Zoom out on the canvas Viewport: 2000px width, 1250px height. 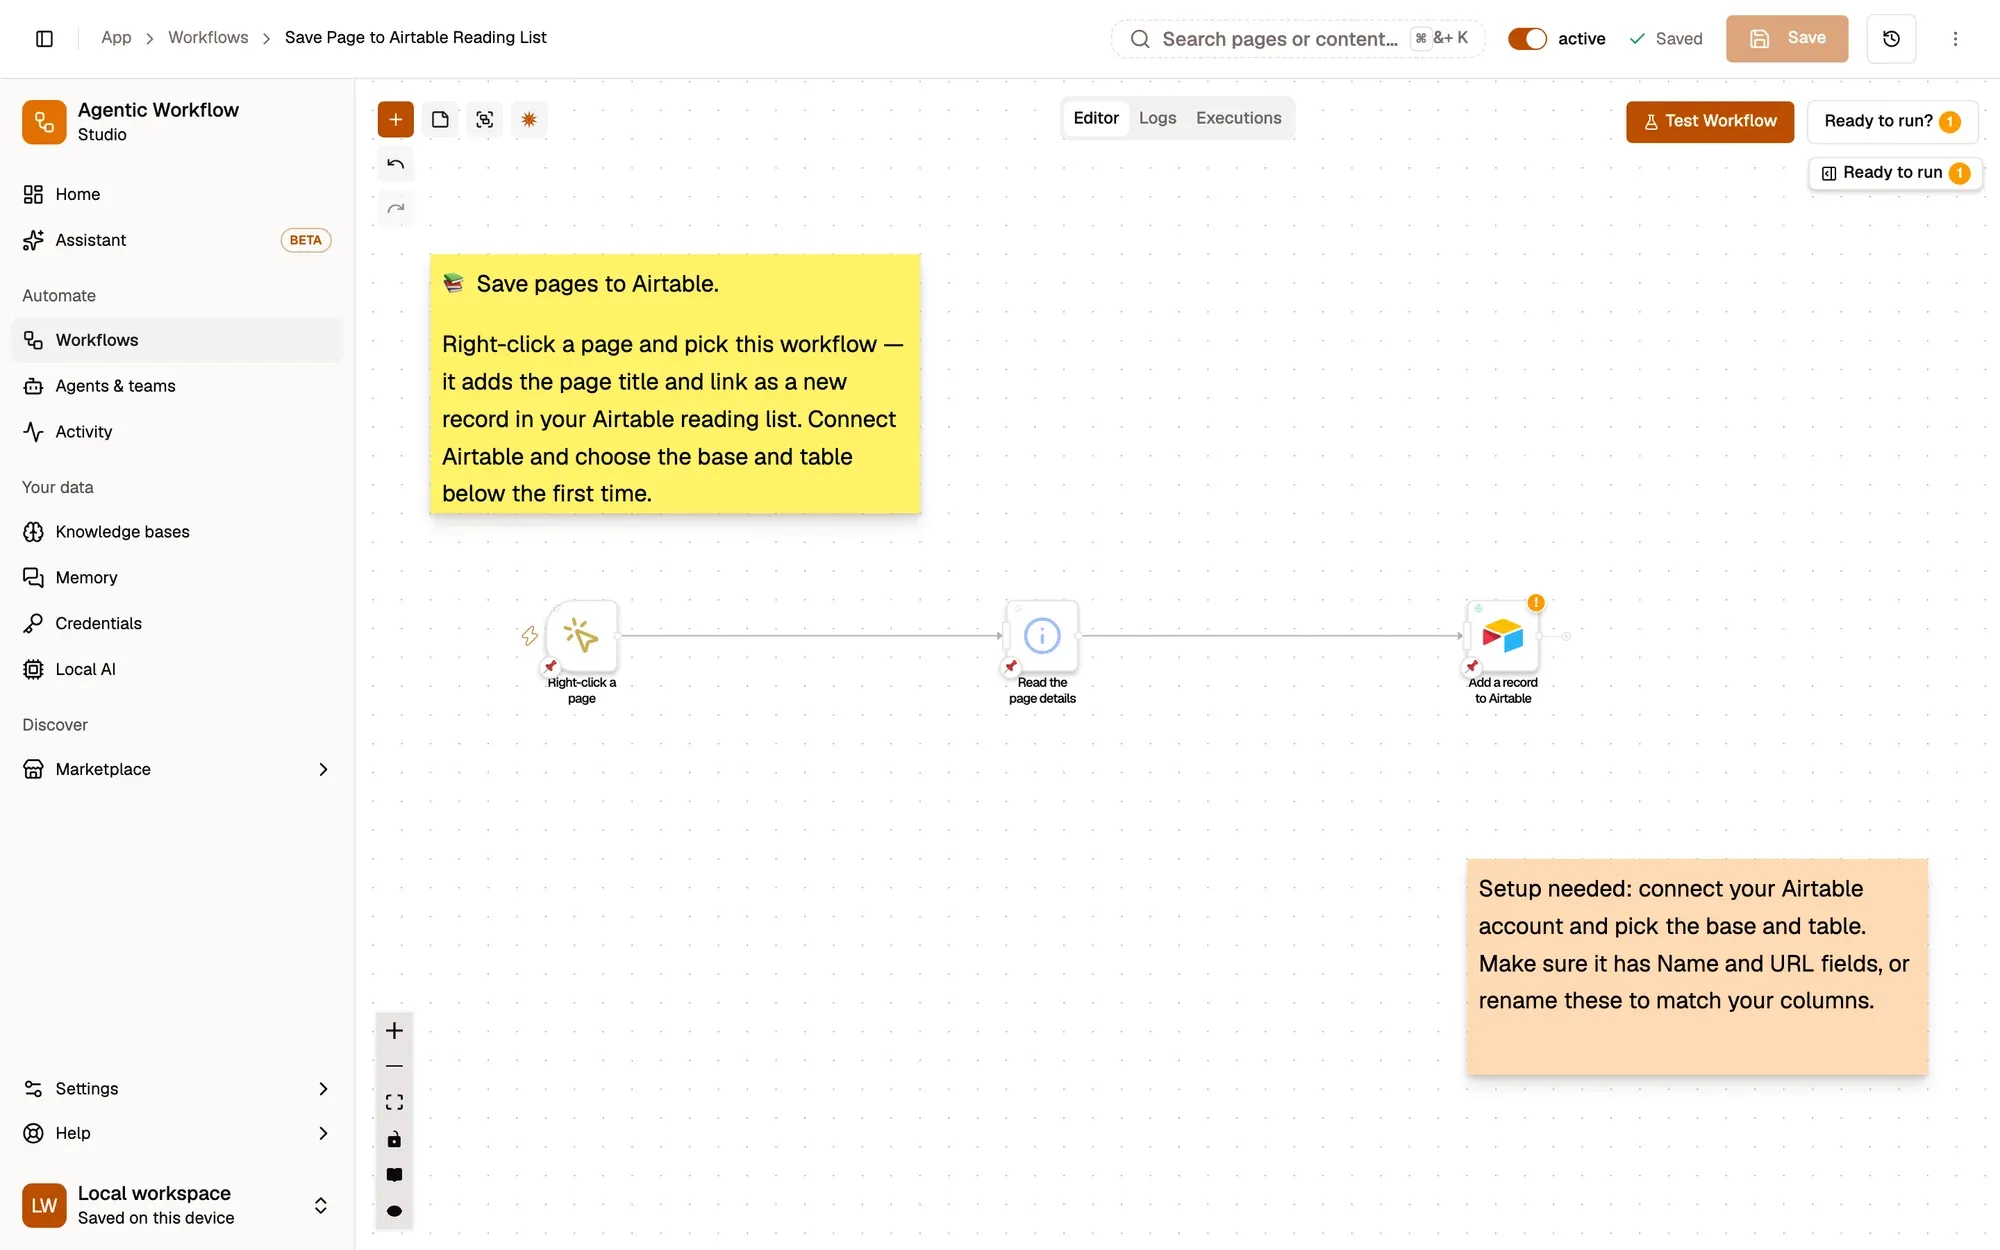(x=394, y=1067)
